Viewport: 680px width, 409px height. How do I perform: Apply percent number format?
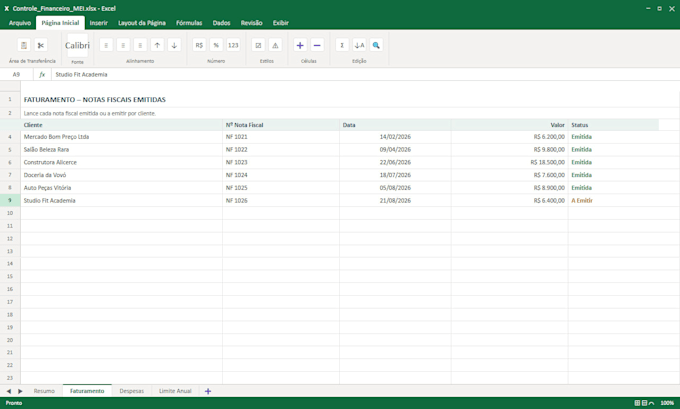(x=216, y=45)
